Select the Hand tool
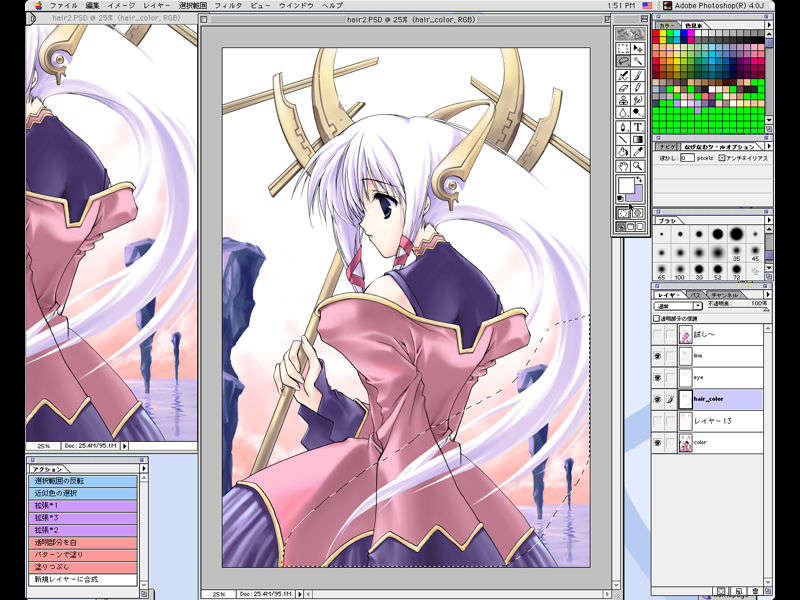The image size is (800, 600). coord(622,166)
